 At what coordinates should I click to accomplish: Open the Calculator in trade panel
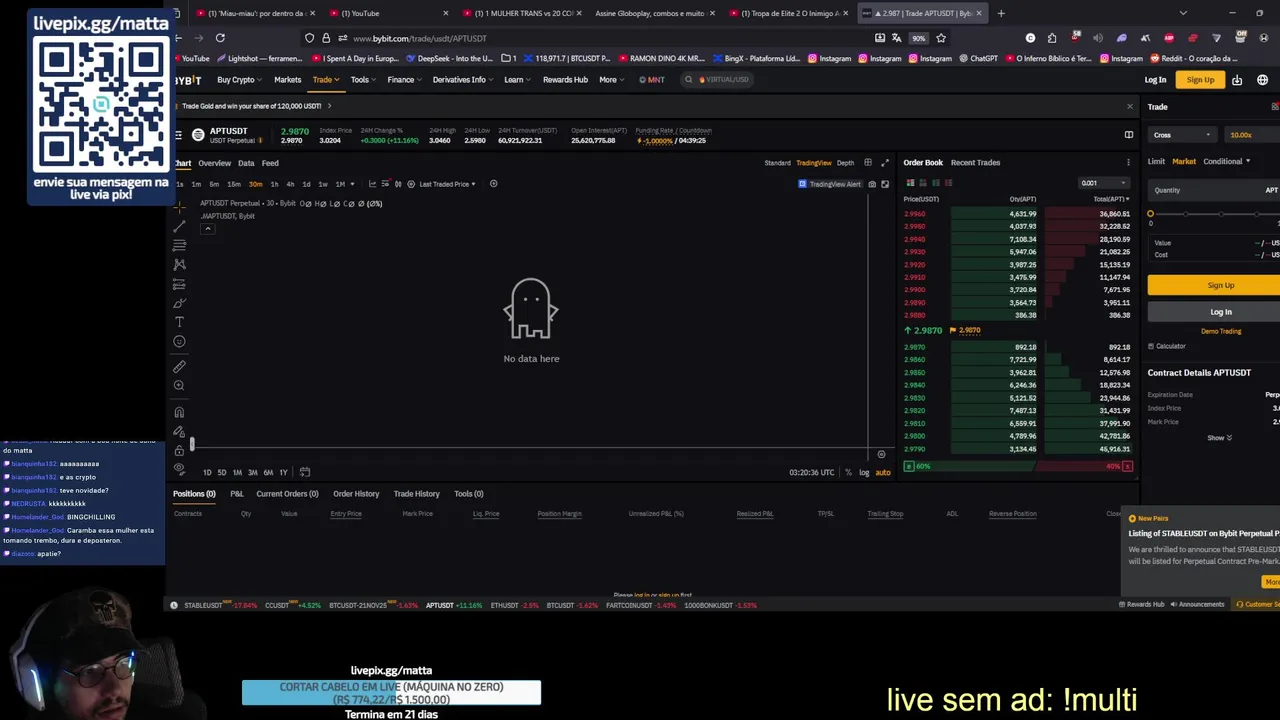pos(1166,346)
